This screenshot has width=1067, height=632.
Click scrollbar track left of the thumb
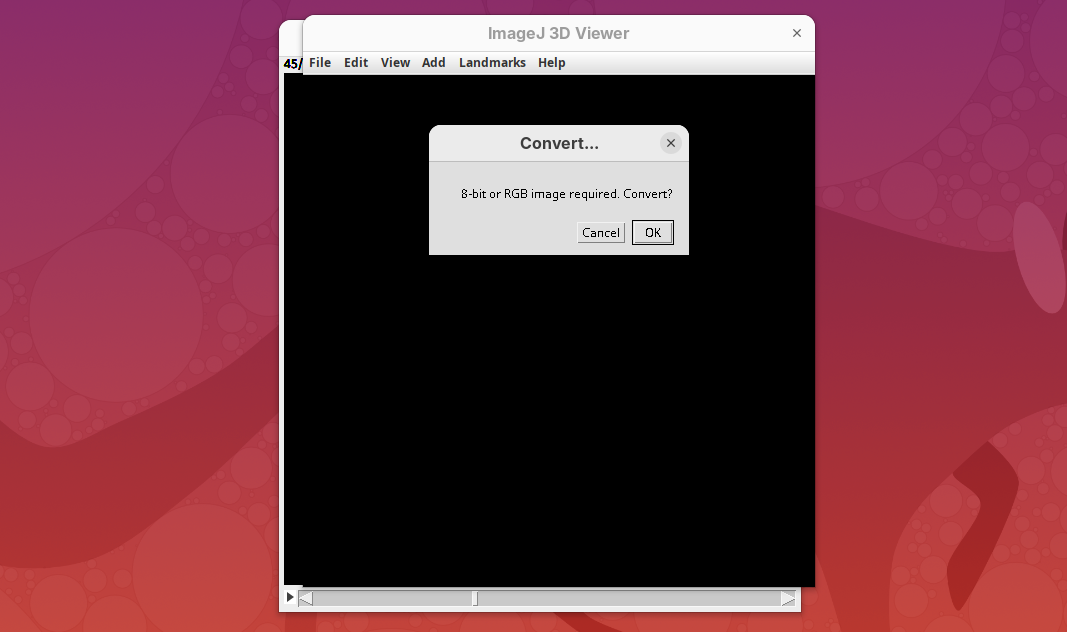tap(390, 599)
